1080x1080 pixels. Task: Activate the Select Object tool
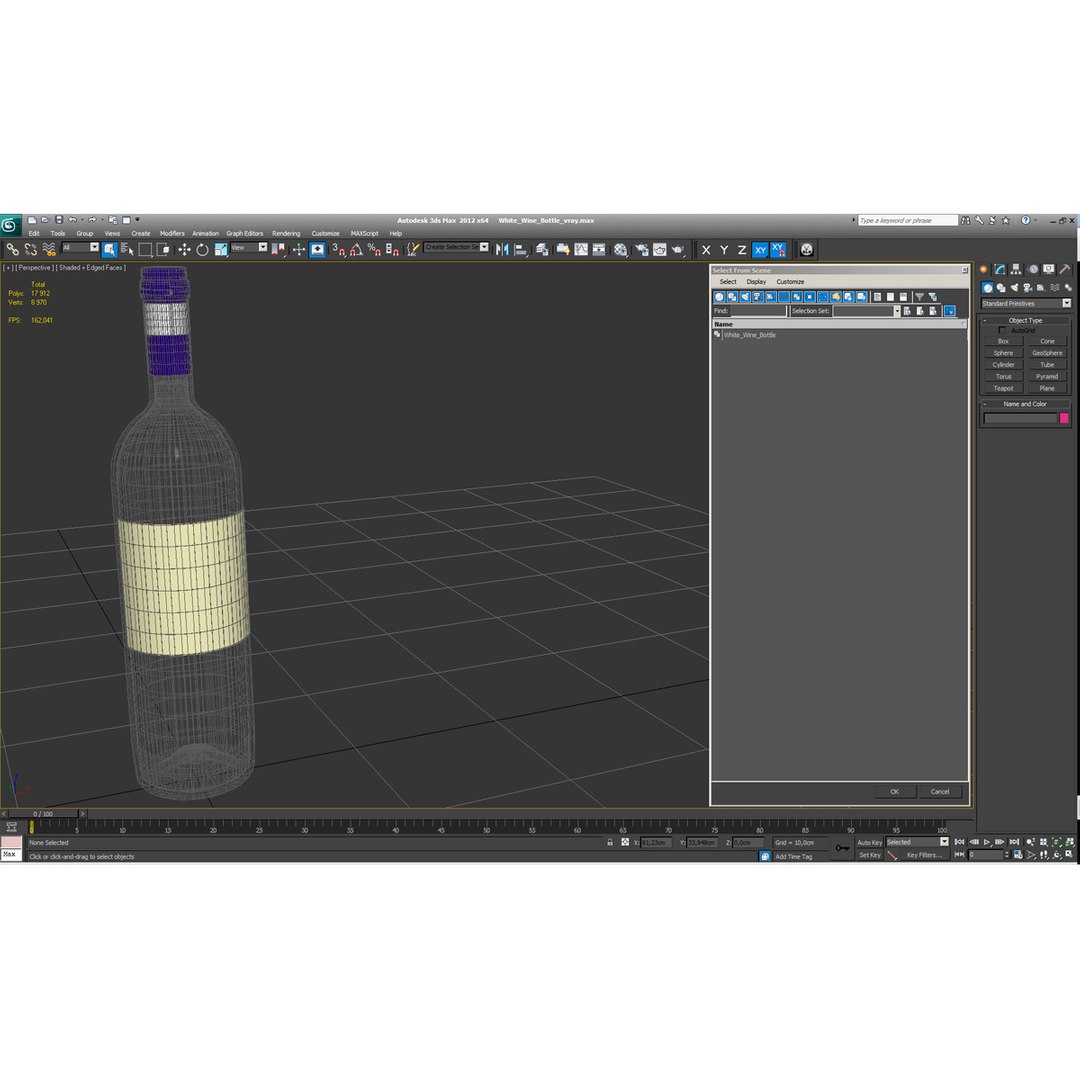pos(109,249)
